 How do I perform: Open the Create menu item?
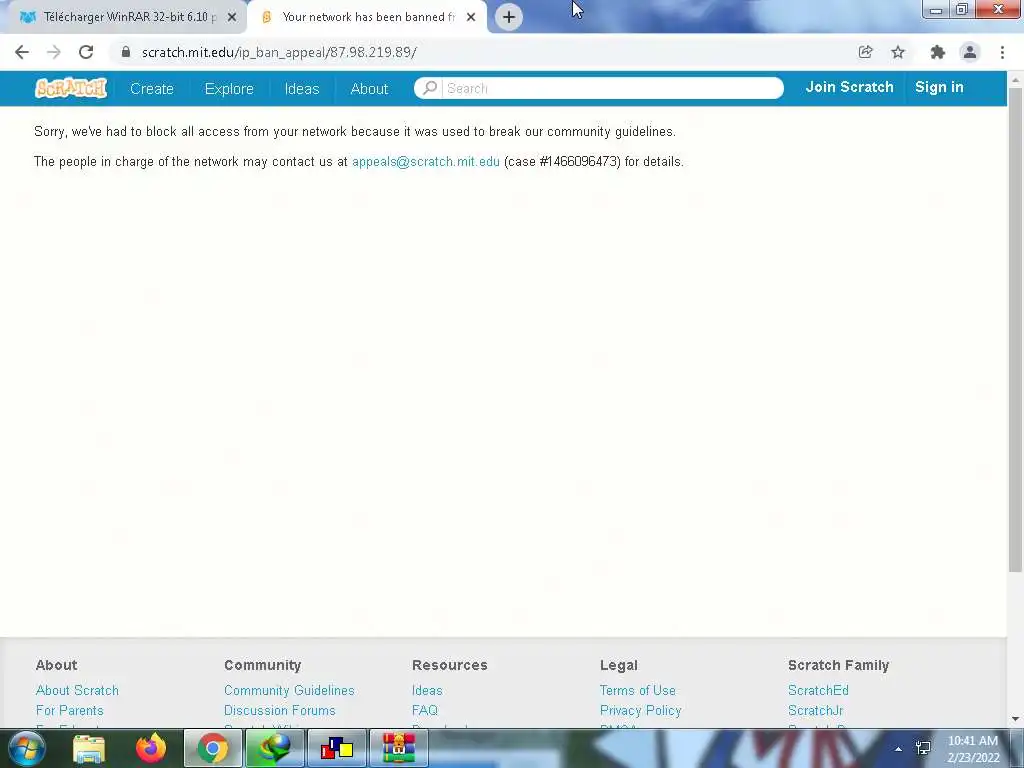point(152,89)
